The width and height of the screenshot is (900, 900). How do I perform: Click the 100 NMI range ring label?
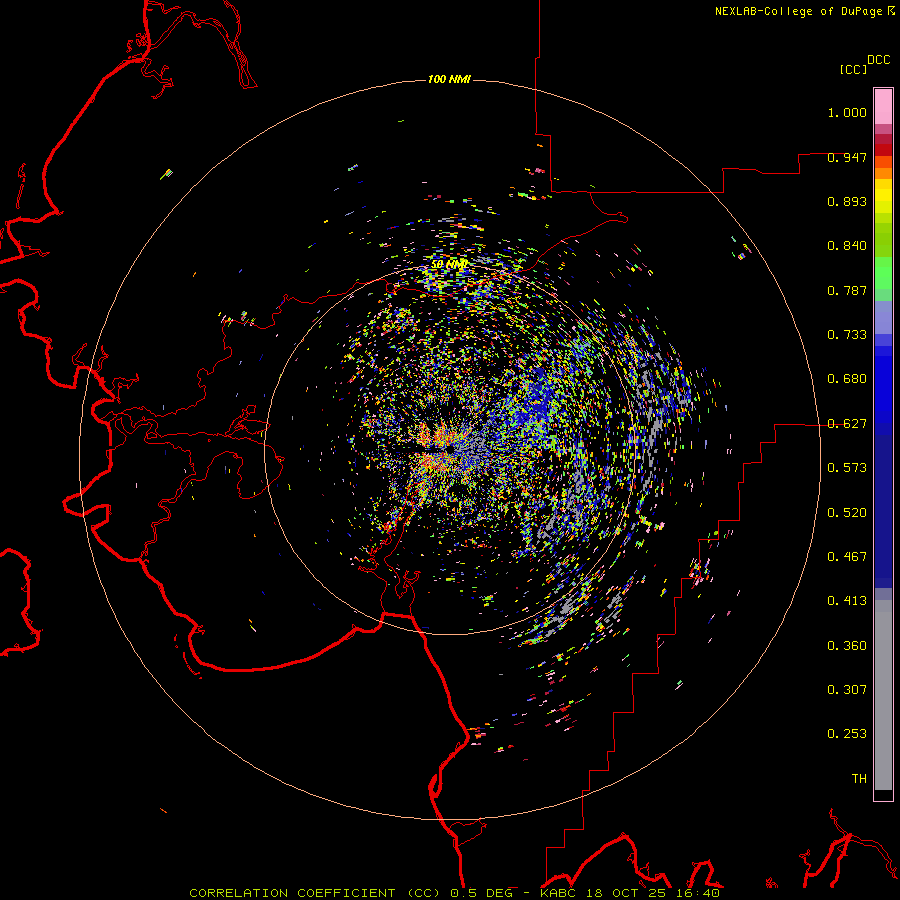point(449,79)
